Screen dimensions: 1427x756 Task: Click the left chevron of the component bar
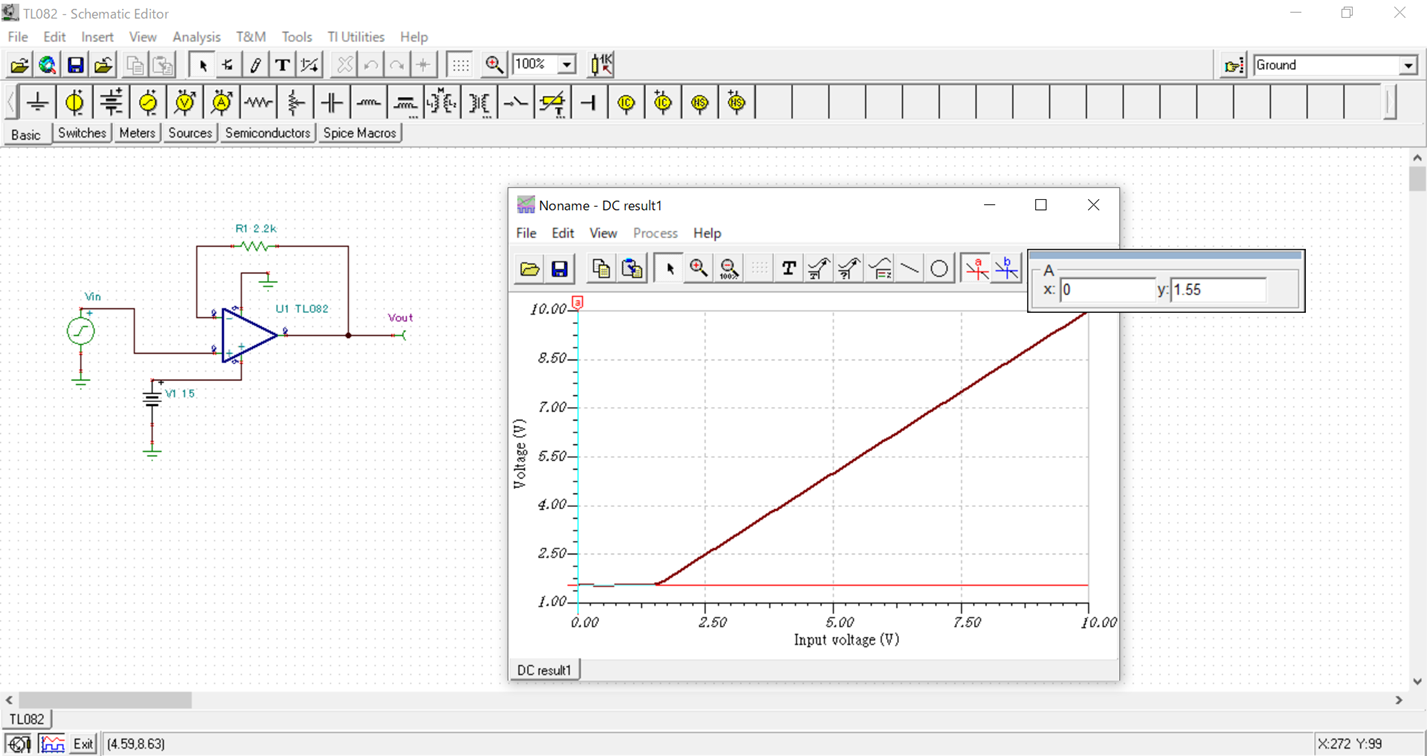[10, 102]
